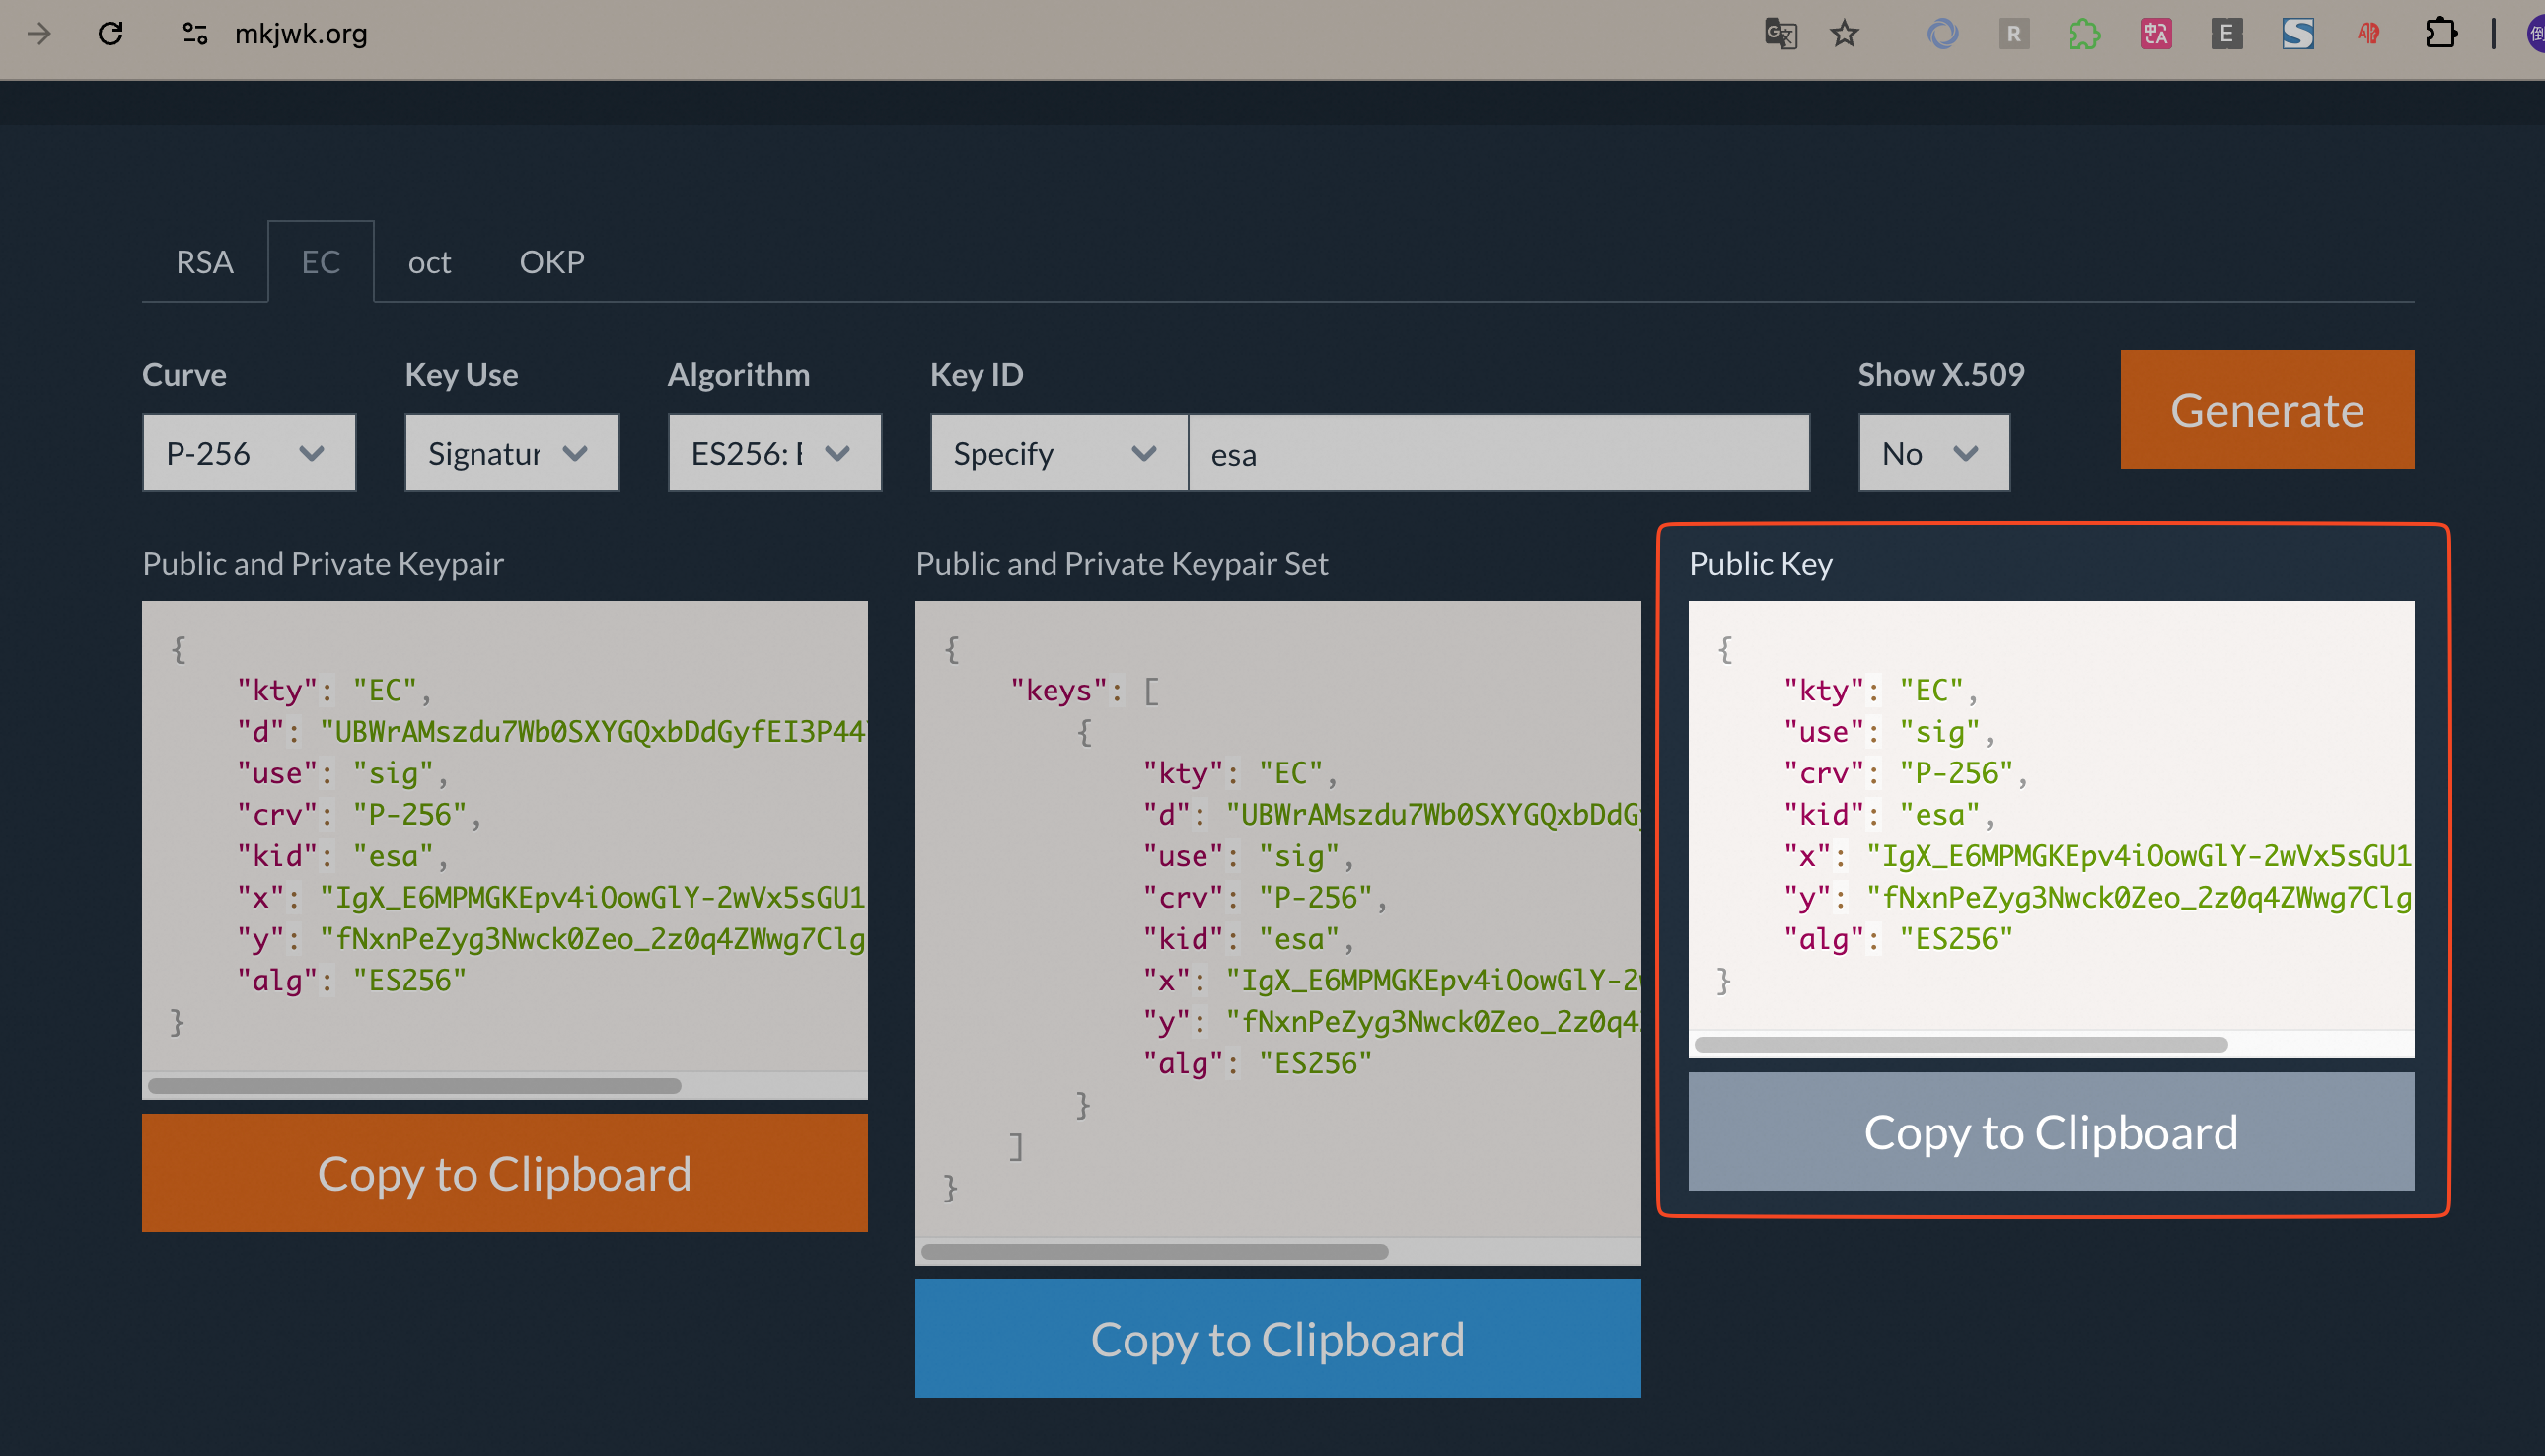Expand the Algorithm ES256 dropdown
The width and height of the screenshot is (2545, 1456).
(774, 453)
